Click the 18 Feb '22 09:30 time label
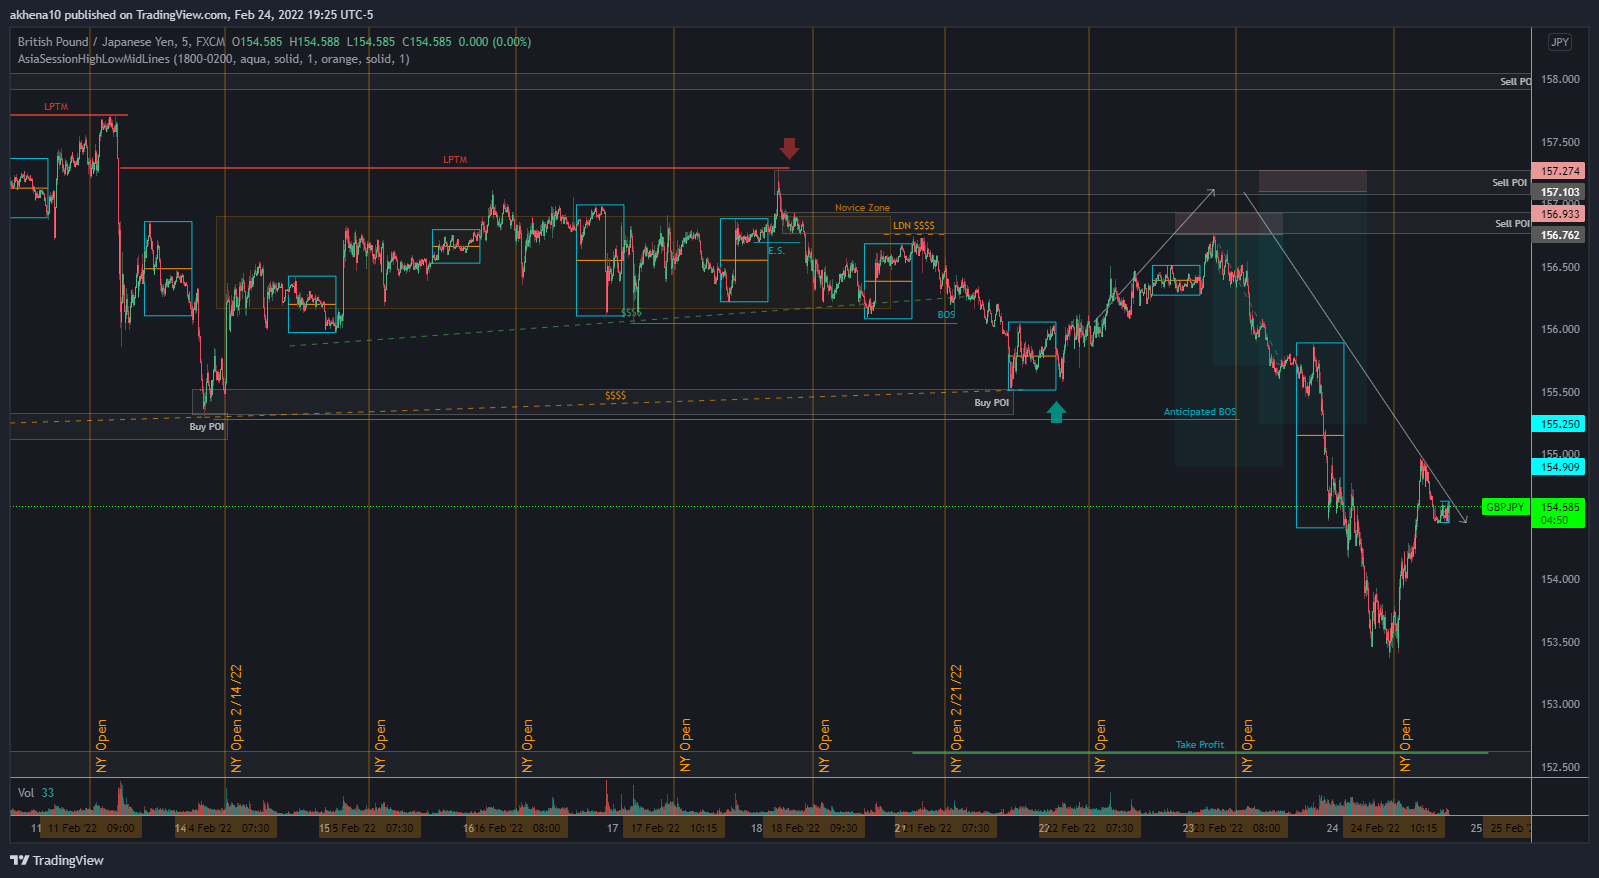The height and width of the screenshot is (878, 1599). click(813, 828)
